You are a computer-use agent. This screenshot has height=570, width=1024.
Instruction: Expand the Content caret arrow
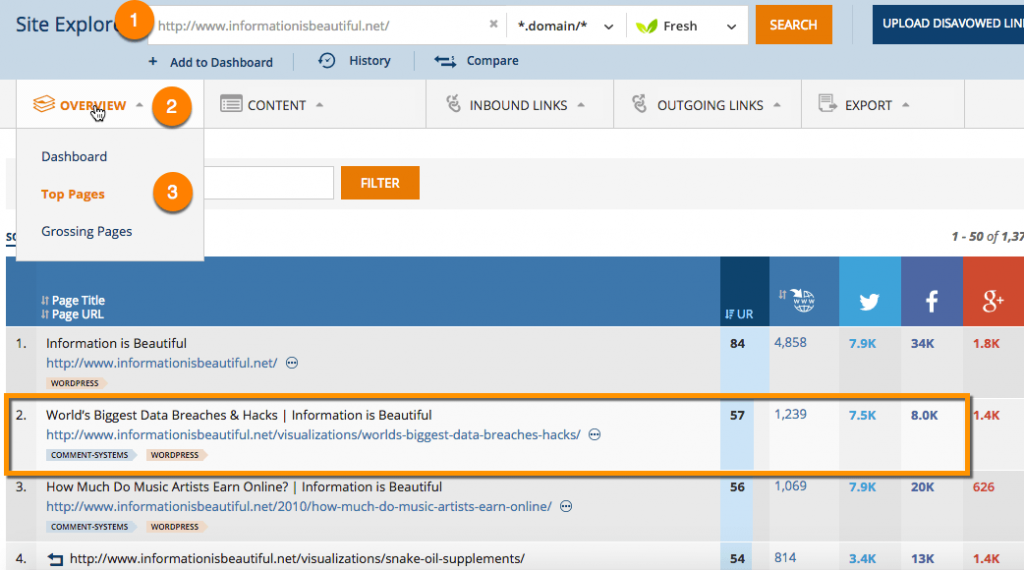(319, 105)
